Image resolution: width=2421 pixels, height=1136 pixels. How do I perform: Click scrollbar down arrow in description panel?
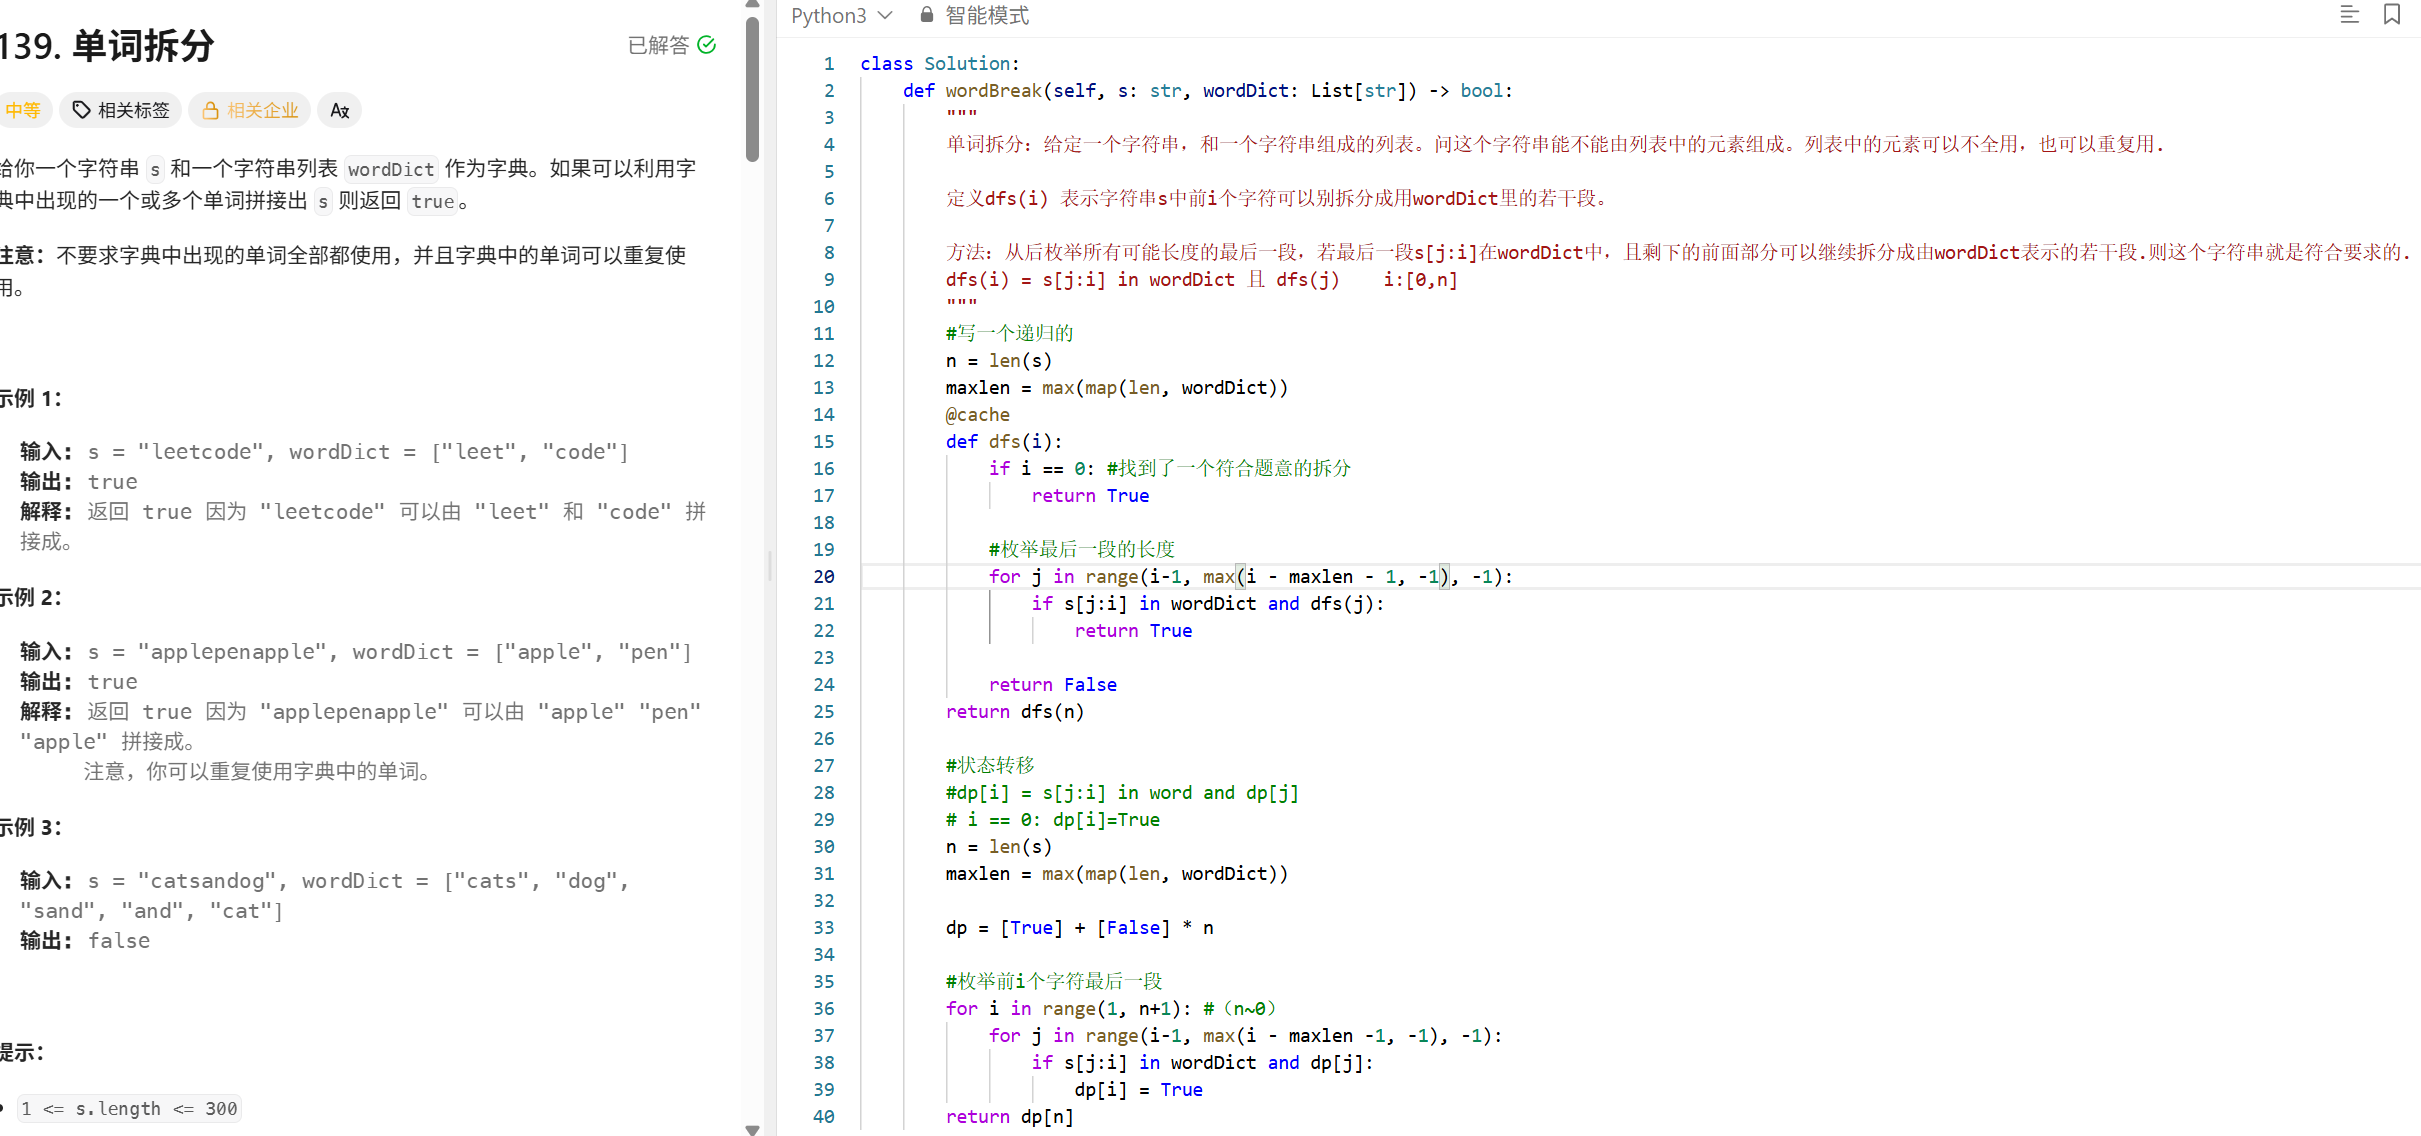tap(753, 1129)
